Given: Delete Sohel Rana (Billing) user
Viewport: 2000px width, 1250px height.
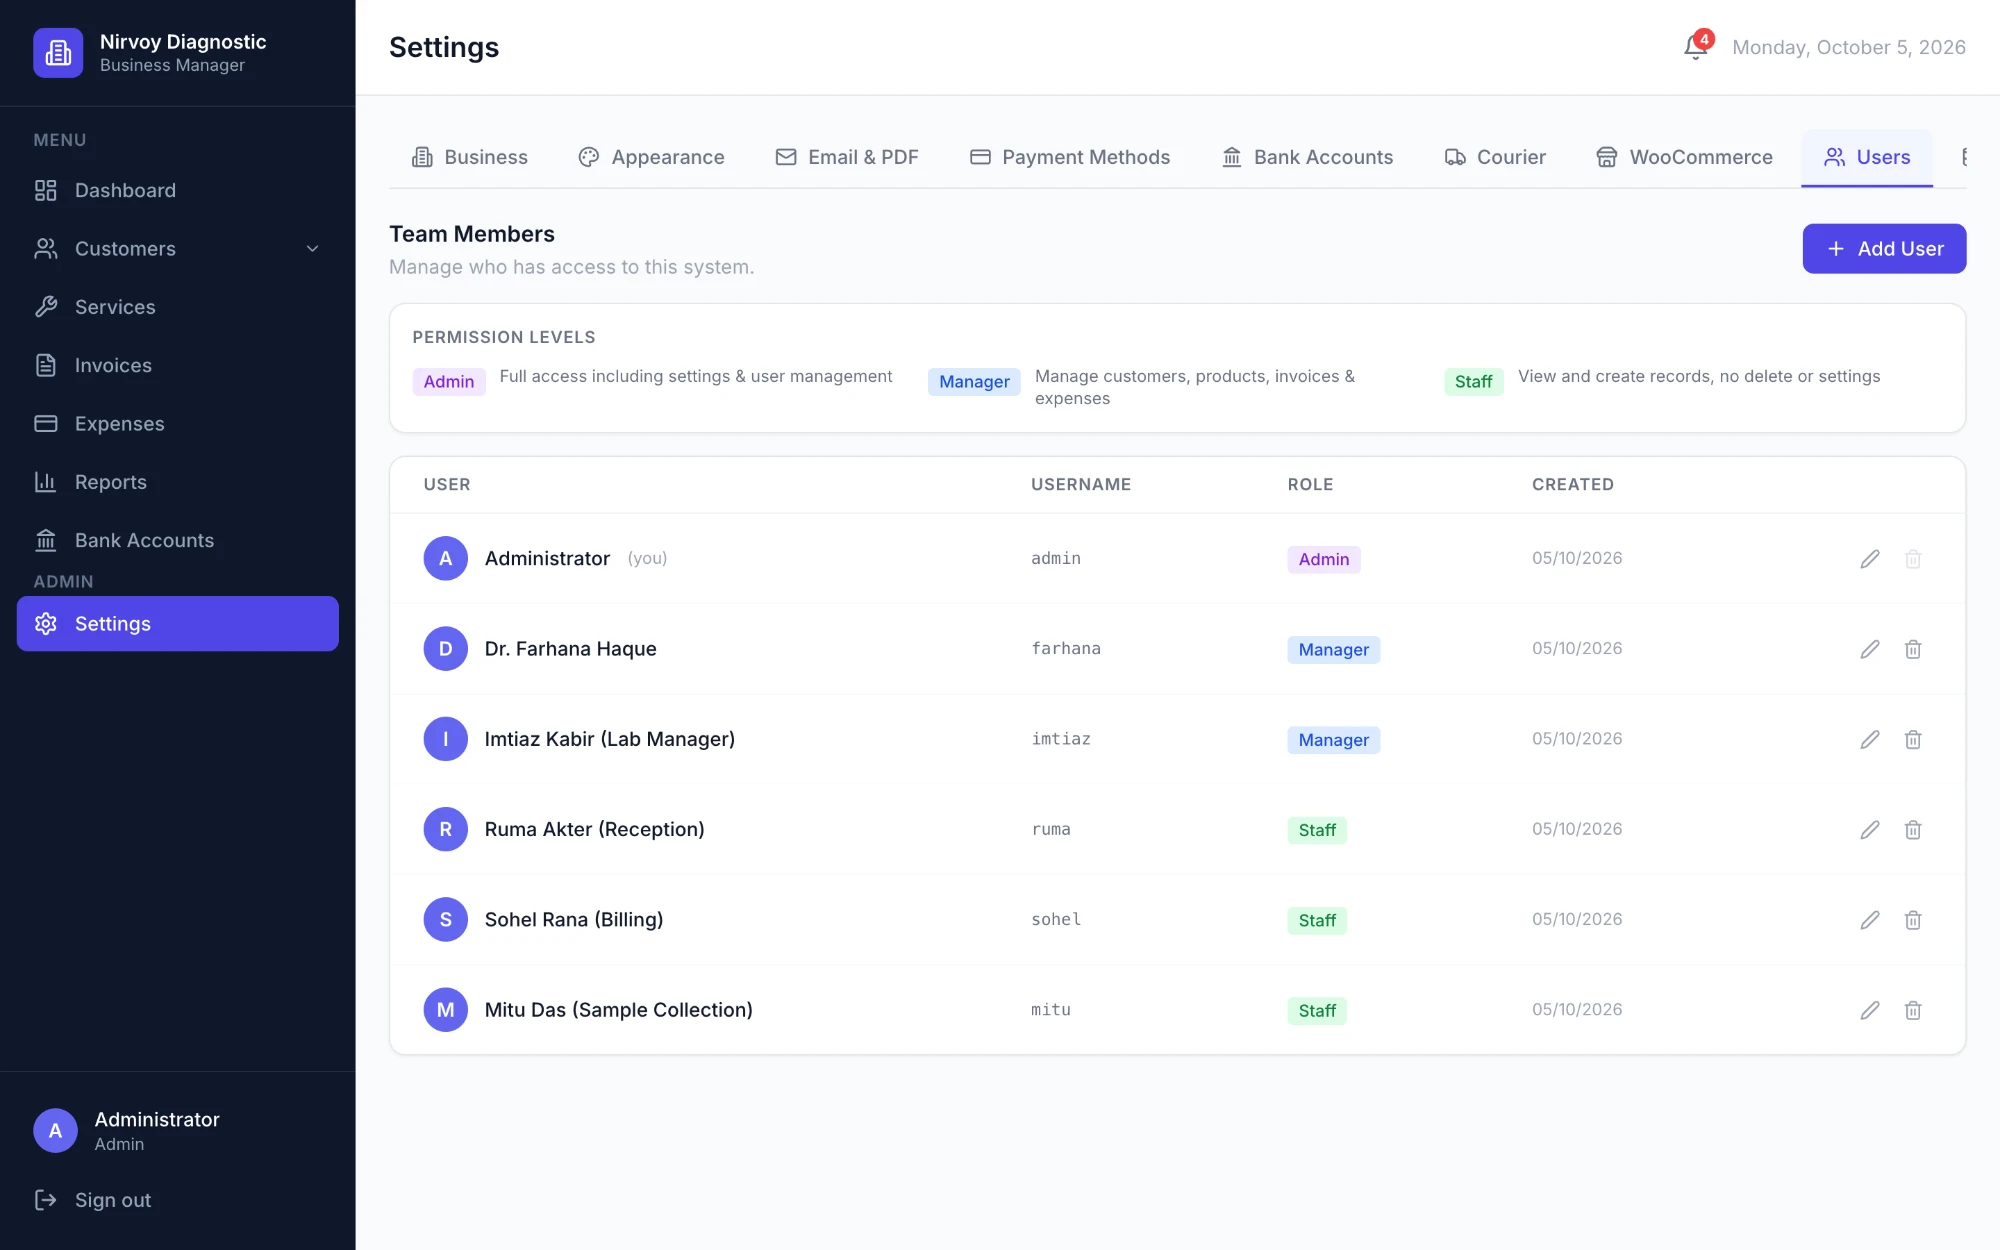Looking at the screenshot, I should tap(1913, 920).
